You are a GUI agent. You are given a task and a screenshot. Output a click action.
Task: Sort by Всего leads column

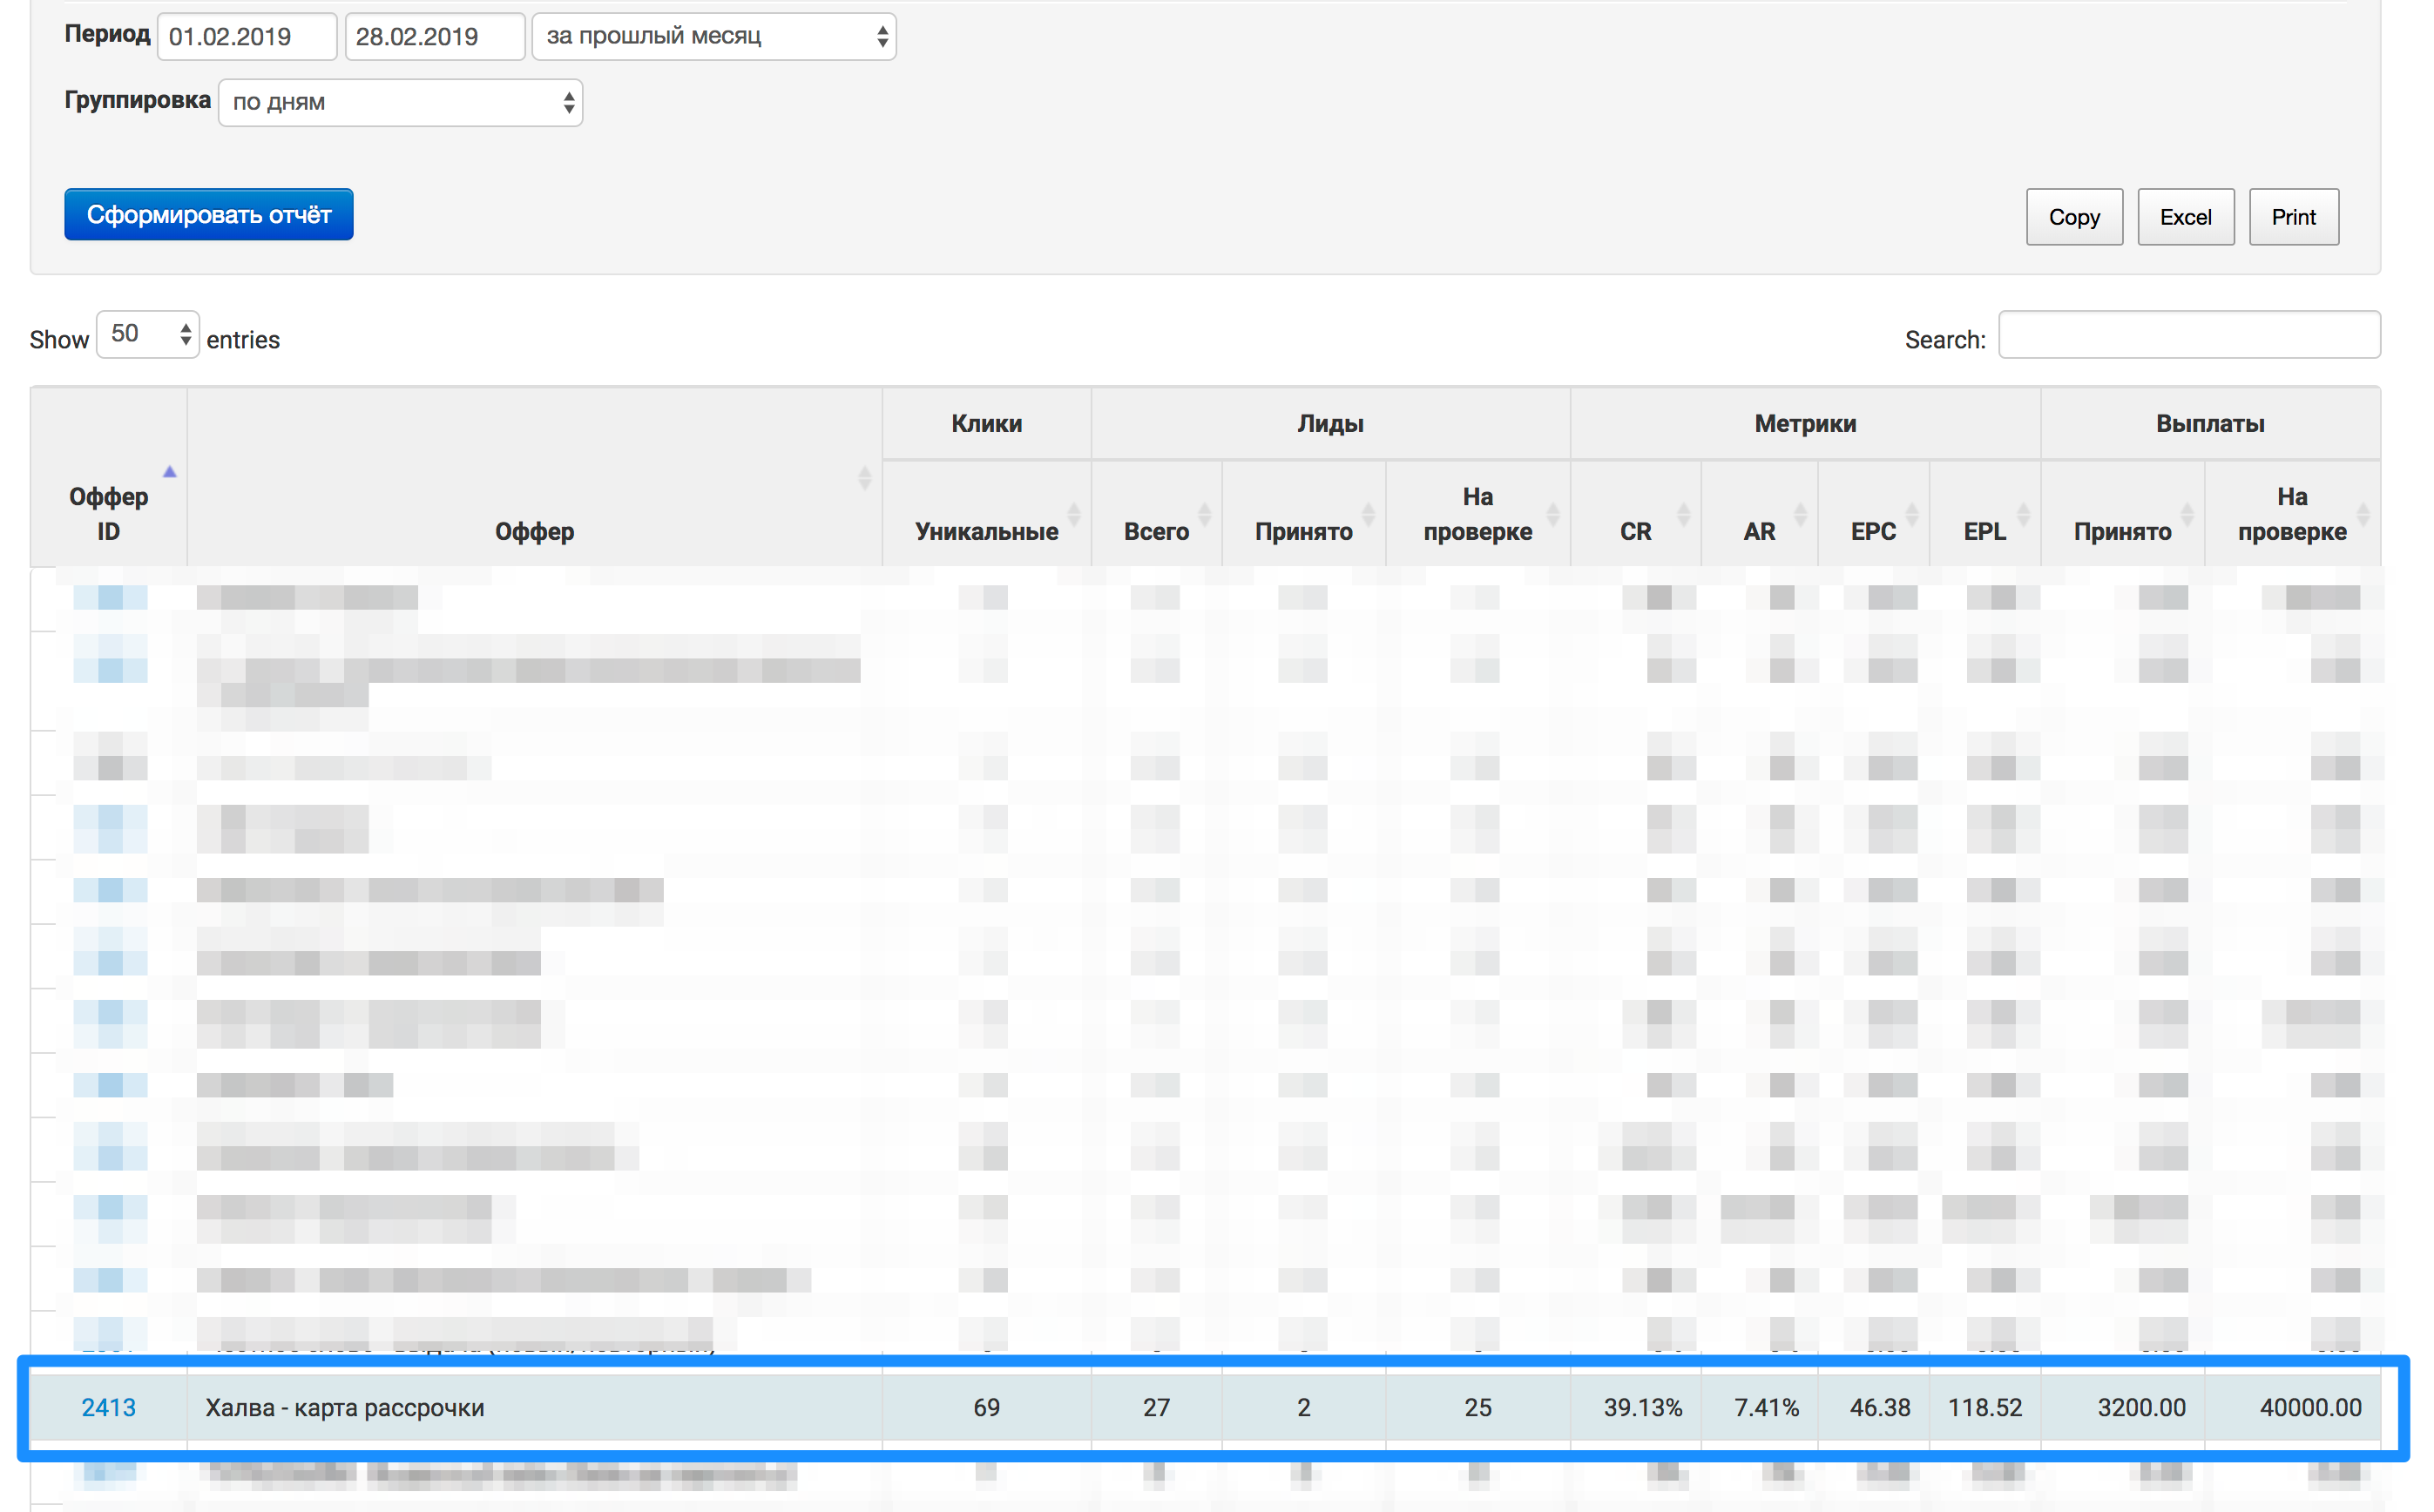[x=1155, y=531]
